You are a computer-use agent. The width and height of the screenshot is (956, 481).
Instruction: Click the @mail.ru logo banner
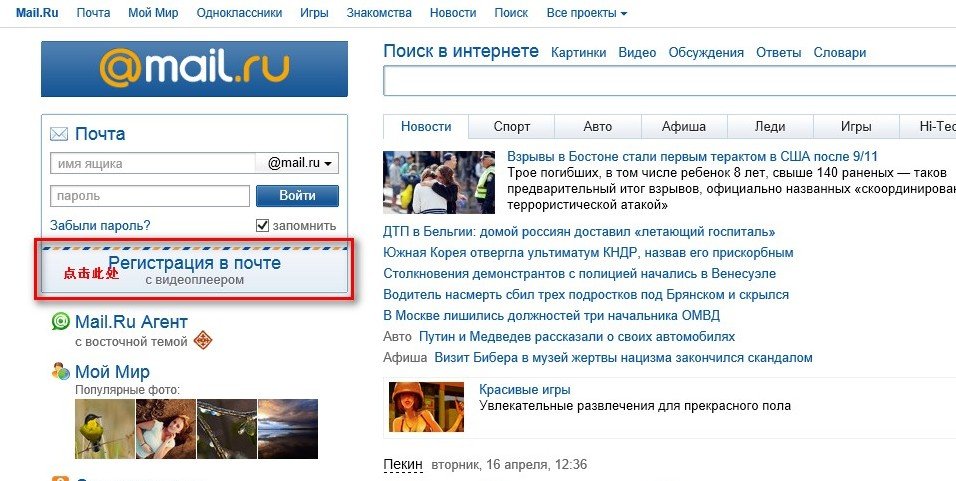[x=194, y=69]
